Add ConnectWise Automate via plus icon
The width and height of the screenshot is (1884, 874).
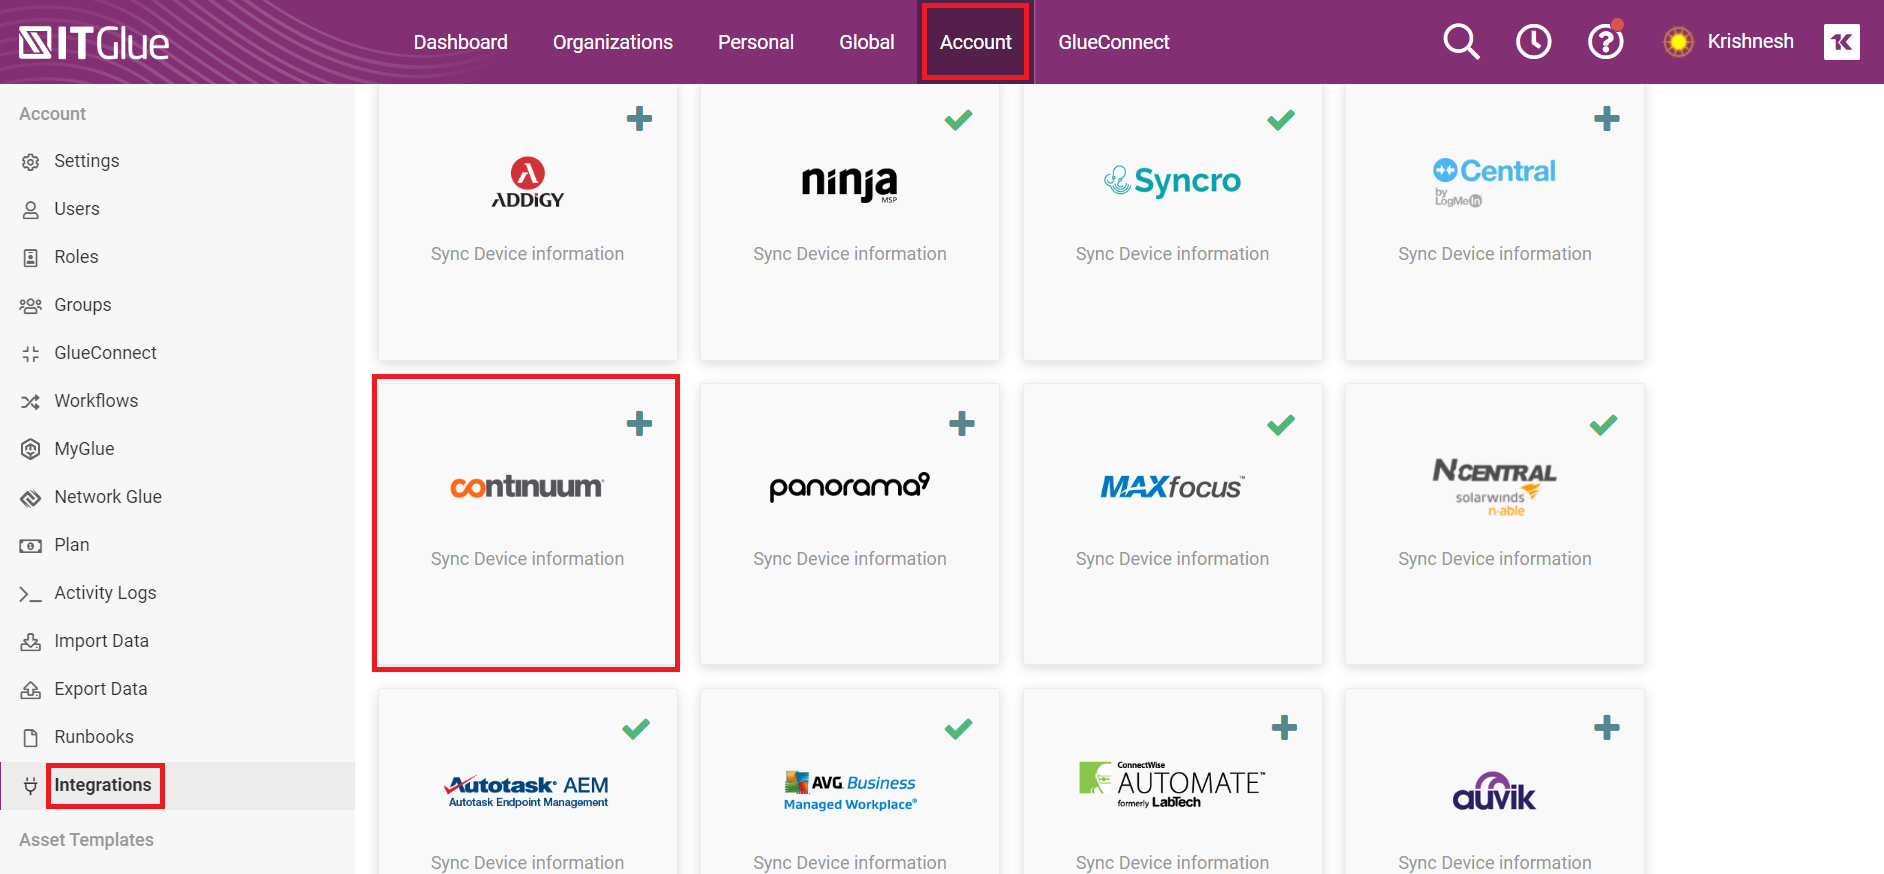(x=1284, y=728)
